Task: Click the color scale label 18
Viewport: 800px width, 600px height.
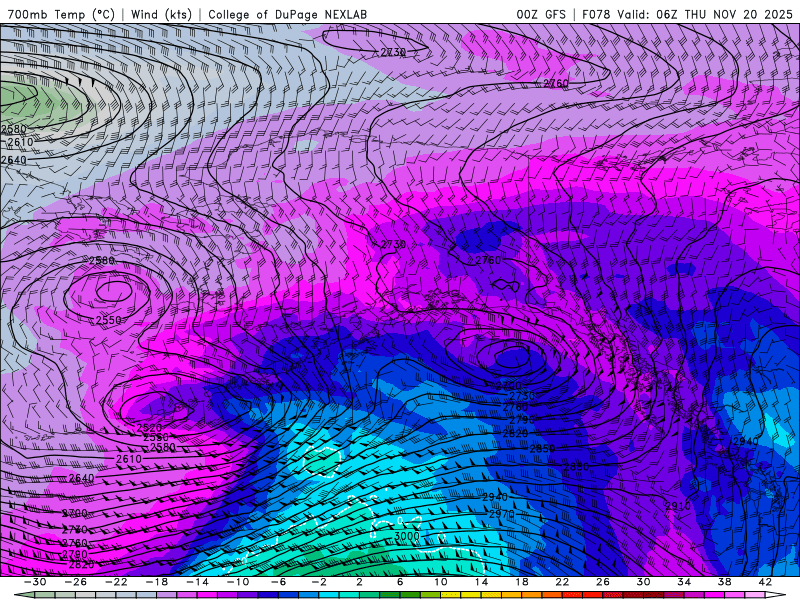Action: pos(521,582)
